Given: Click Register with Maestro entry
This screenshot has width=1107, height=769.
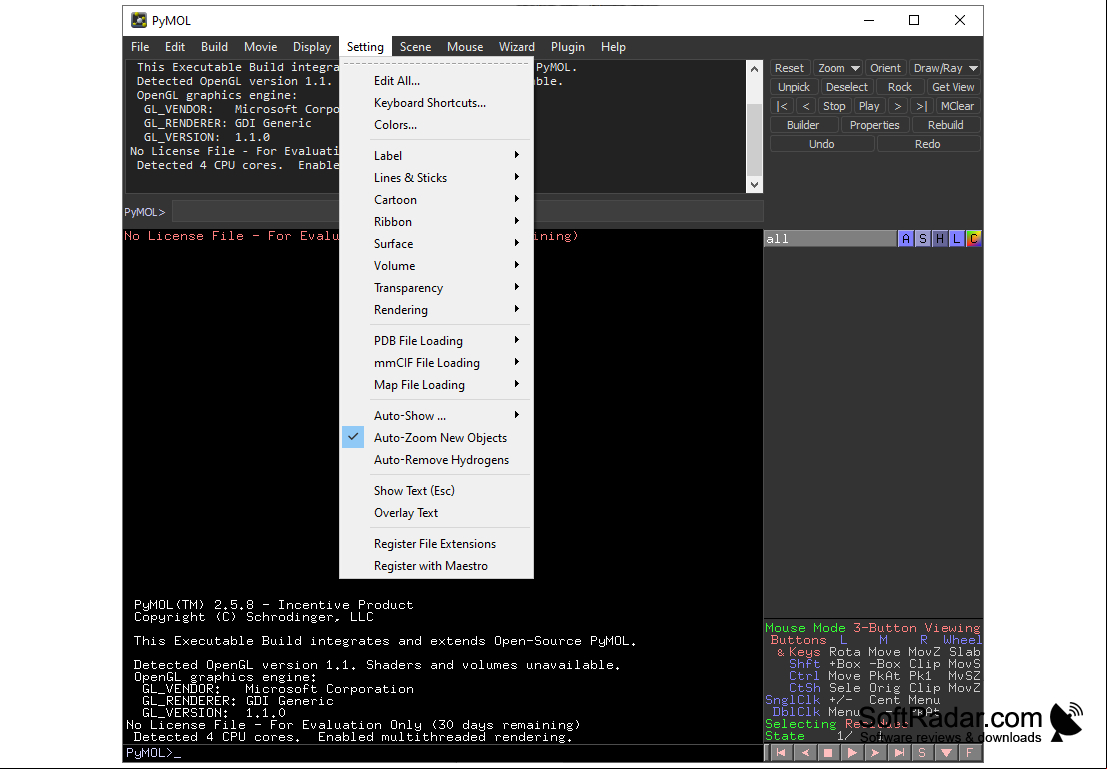Looking at the screenshot, I should click(436, 566).
